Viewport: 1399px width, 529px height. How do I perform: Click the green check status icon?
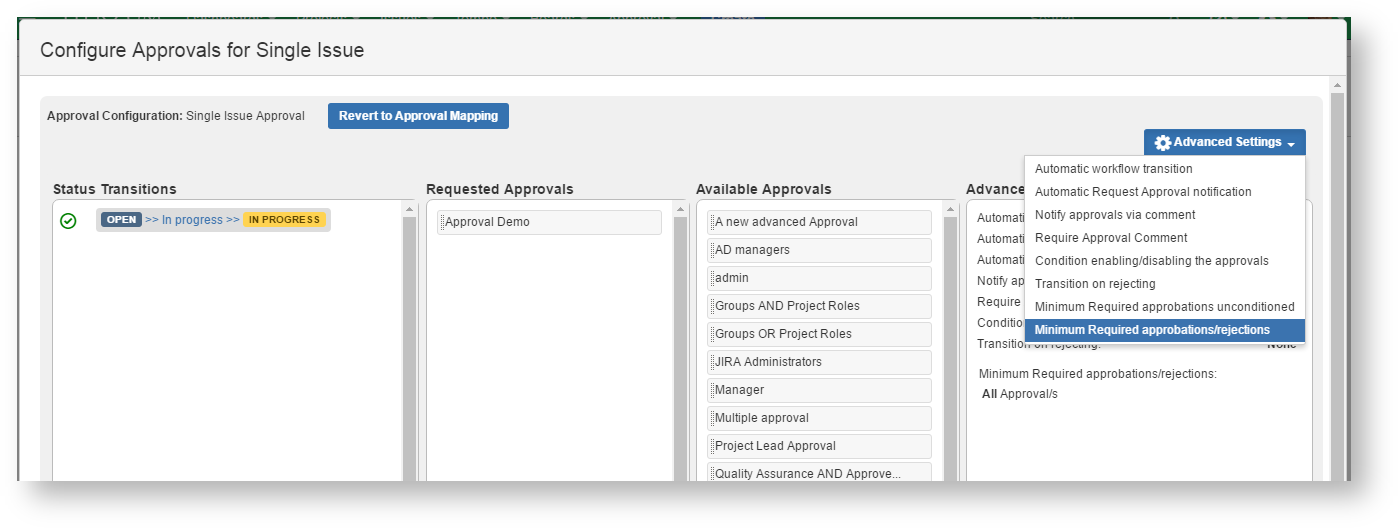coord(68,221)
